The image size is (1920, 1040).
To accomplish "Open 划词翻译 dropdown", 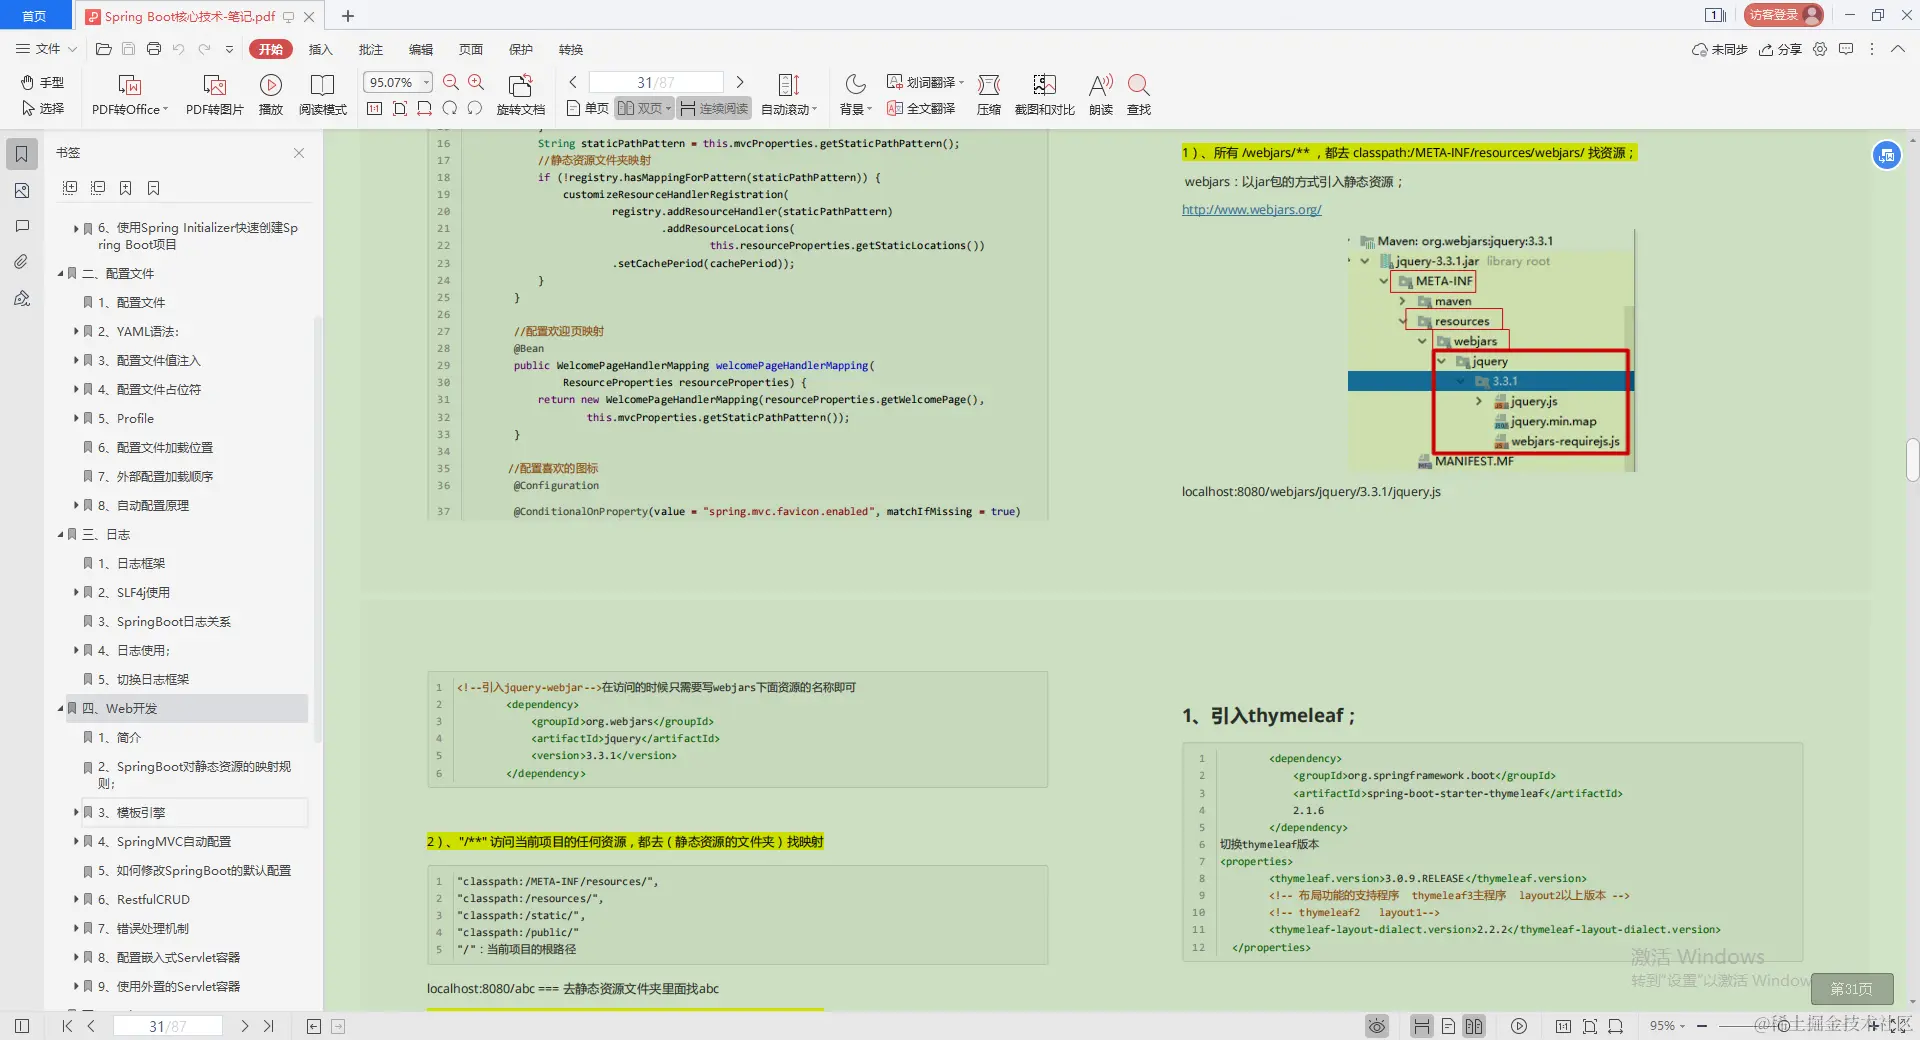I will [x=925, y=82].
